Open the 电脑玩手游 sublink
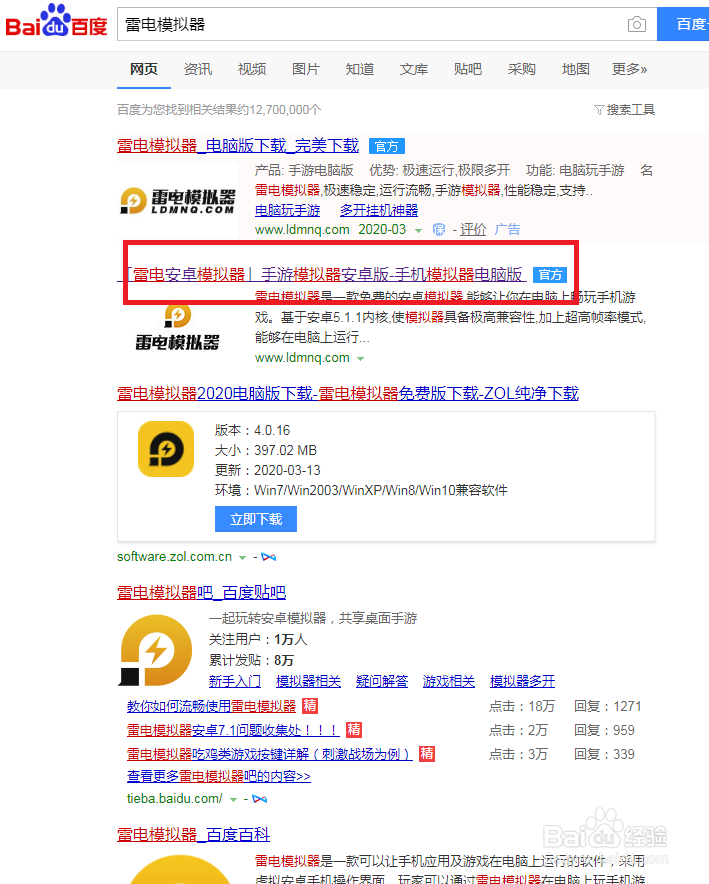The width and height of the screenshot is (709, 884). [287, 210]
